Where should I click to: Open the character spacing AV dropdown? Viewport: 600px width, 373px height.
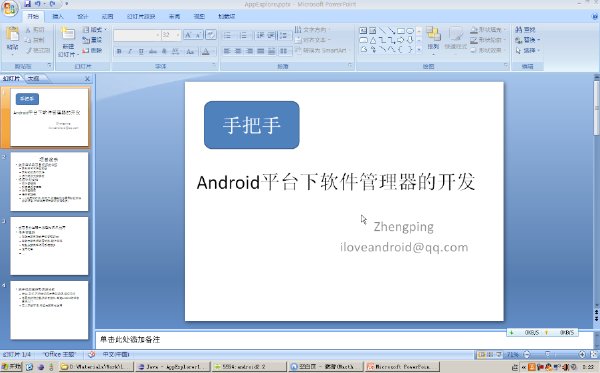(176, 51)
